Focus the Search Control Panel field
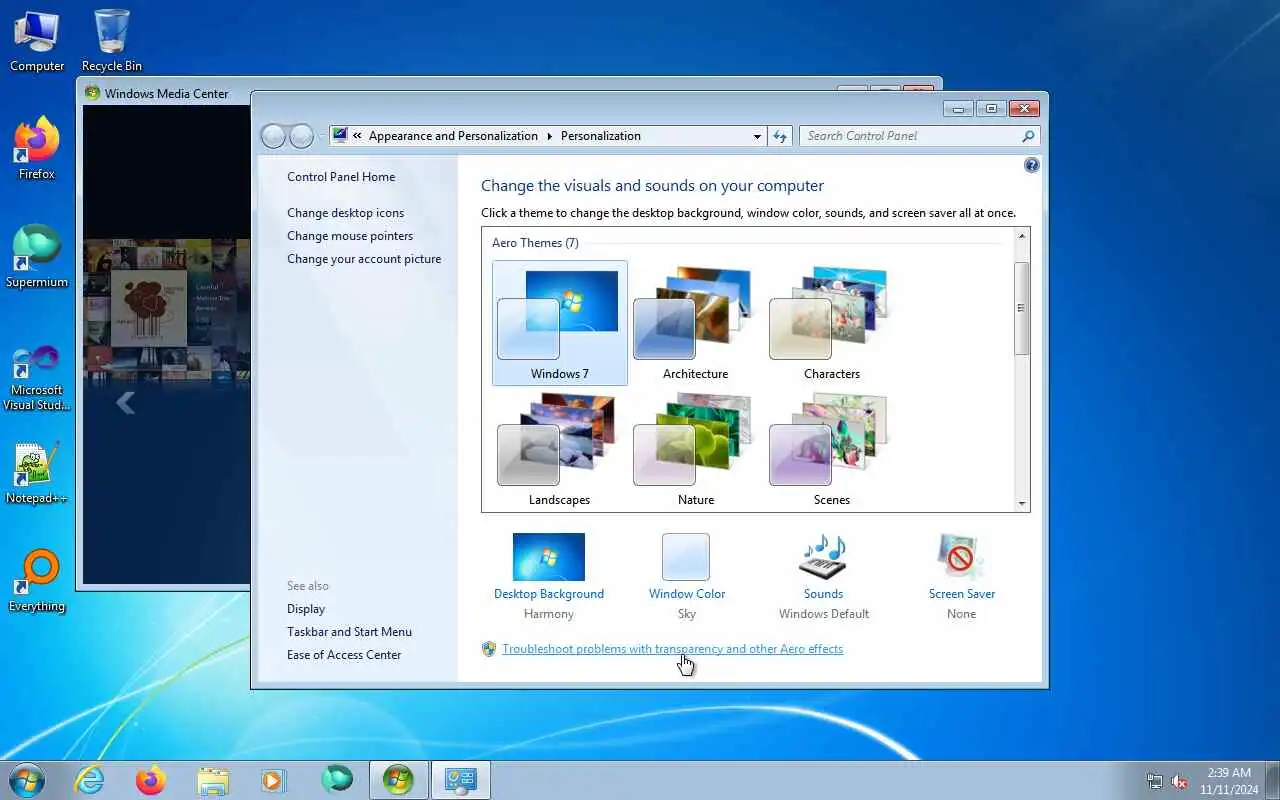The image size is (1280, 800). pos(920,136)
